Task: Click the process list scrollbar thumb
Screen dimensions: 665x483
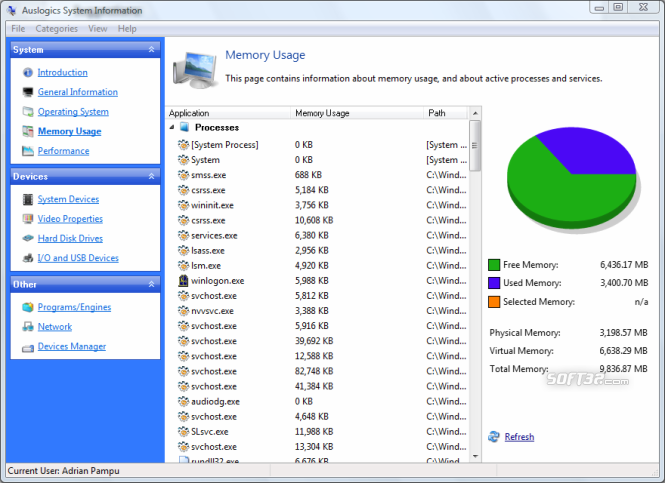Action: coord(475,145)
